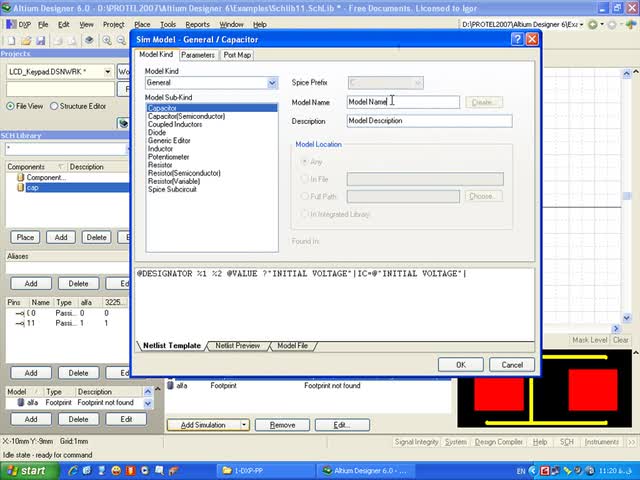
Task: Switch to the Port Map tab
Action: (x=237, y=55)
